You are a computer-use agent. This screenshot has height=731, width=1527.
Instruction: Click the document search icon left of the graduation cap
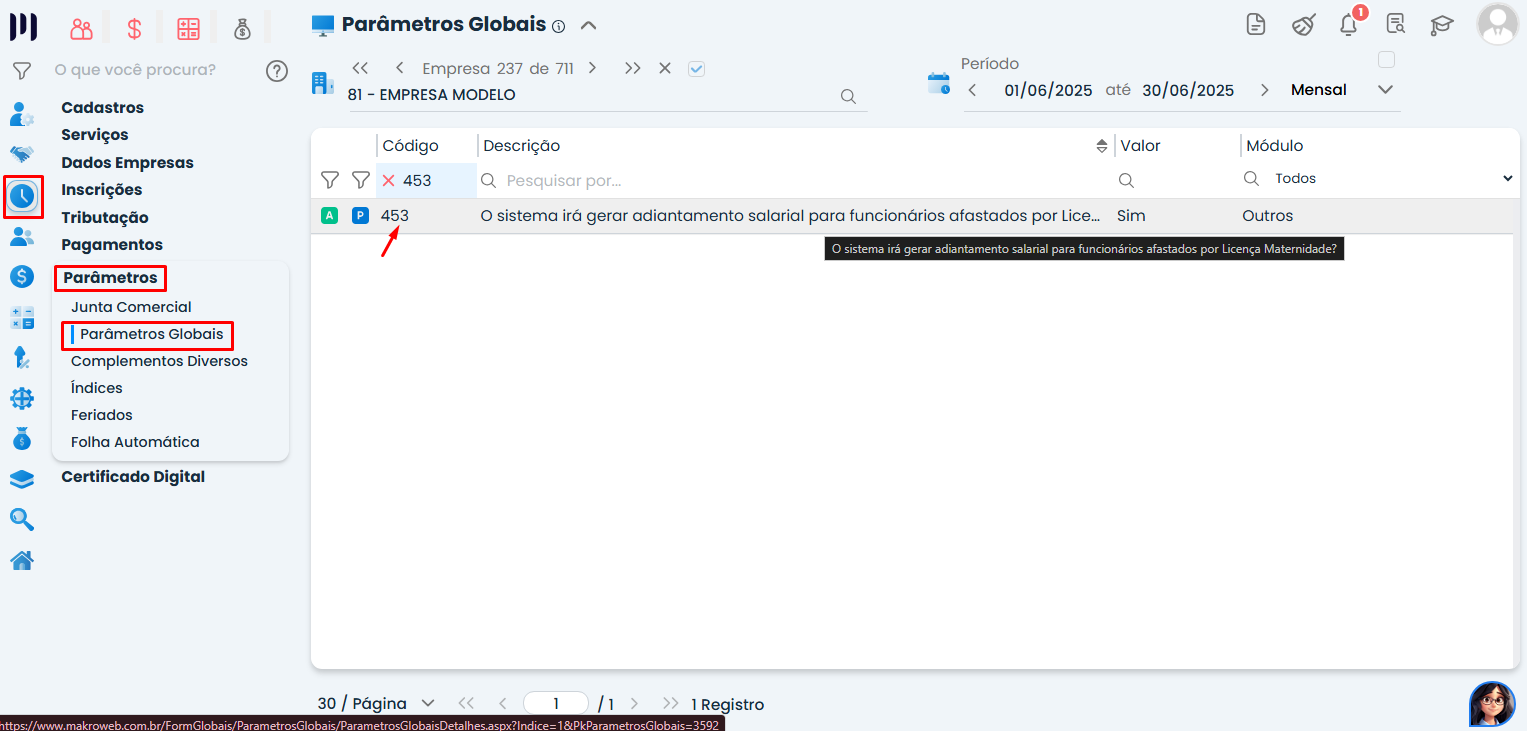(1395, 25)
